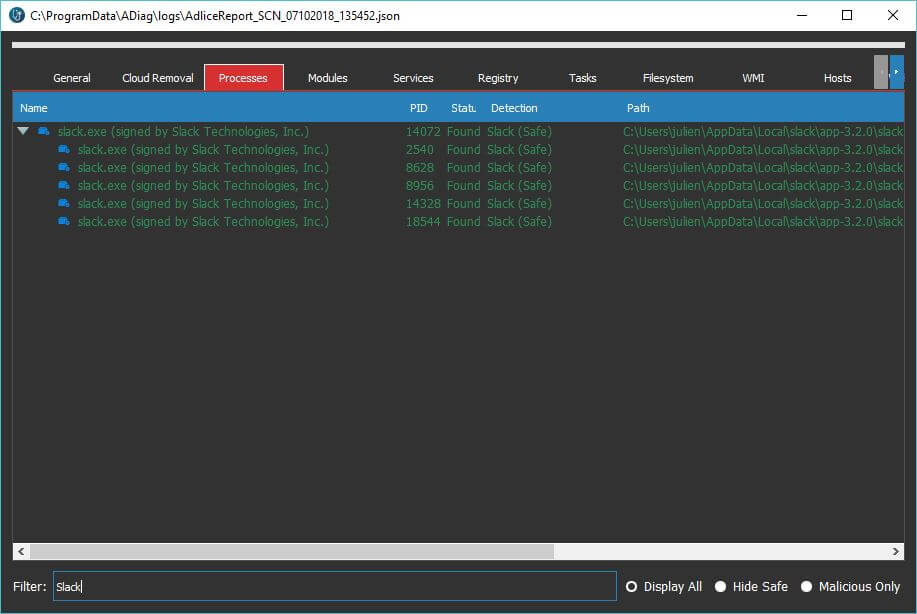Click the process icon of slack.exe PID 8628
Viewport: 917px width, 614px height.
pyautogui.click(x=64, y=168)
